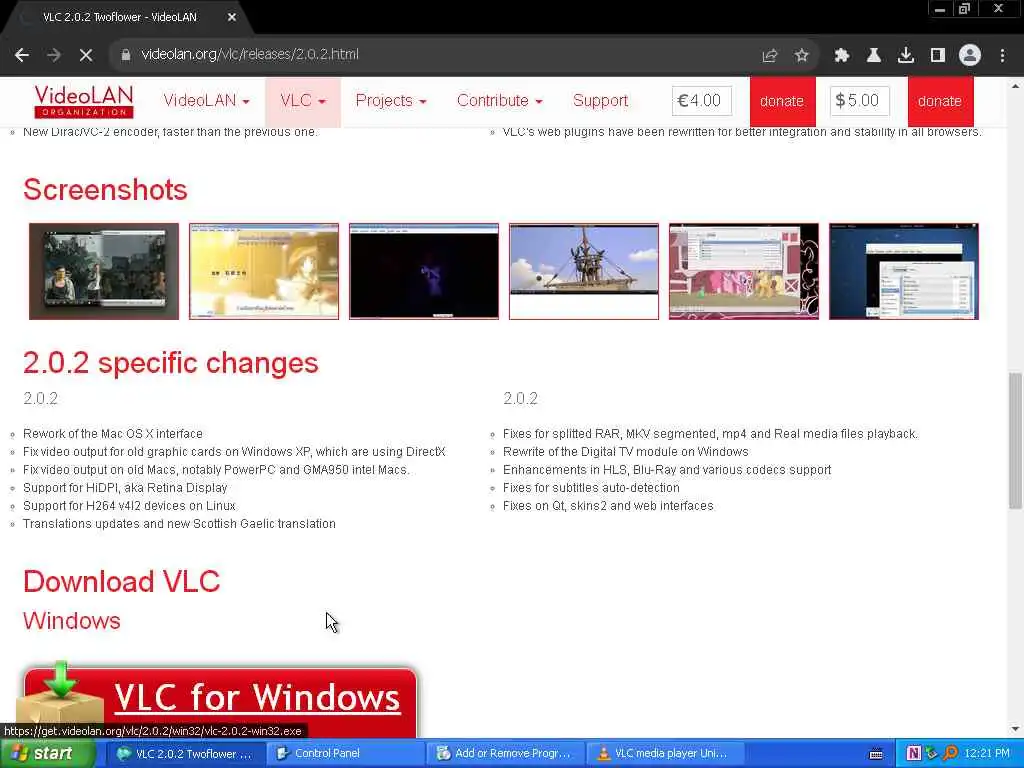Viewport: 1024px width, 768px height.
Task: Click 'Fixes for subtitles auto-detection'
Action: [591, 488]
